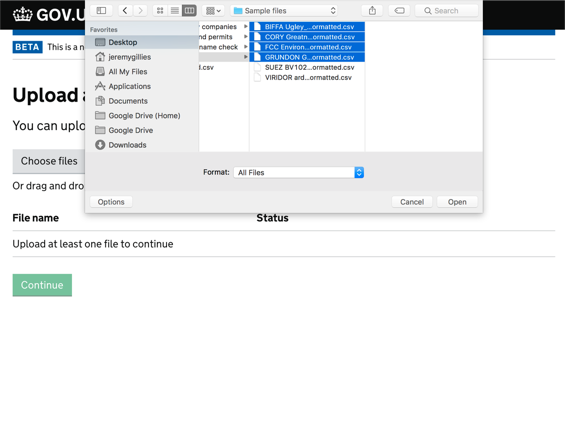Open the Sample files folder path dropdown
This screenshot has width=565, height=434.
284,10
